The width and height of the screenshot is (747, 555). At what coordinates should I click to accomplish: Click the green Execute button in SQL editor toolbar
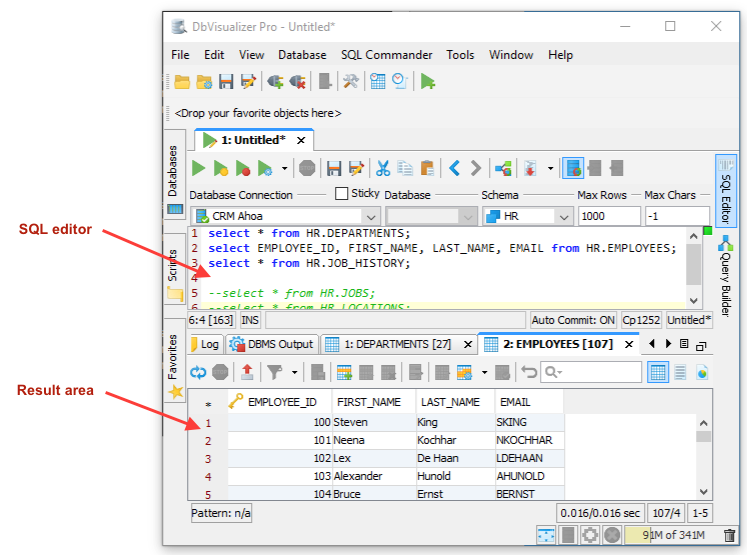pos(199,168)
